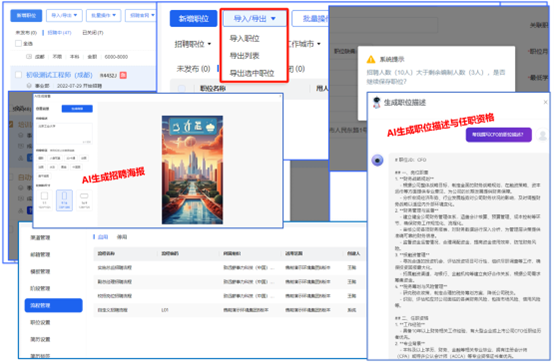Screen dimensions: 554x362
Task: Switch to the 招聘中 (47) tab
Action: coord(59,32)
